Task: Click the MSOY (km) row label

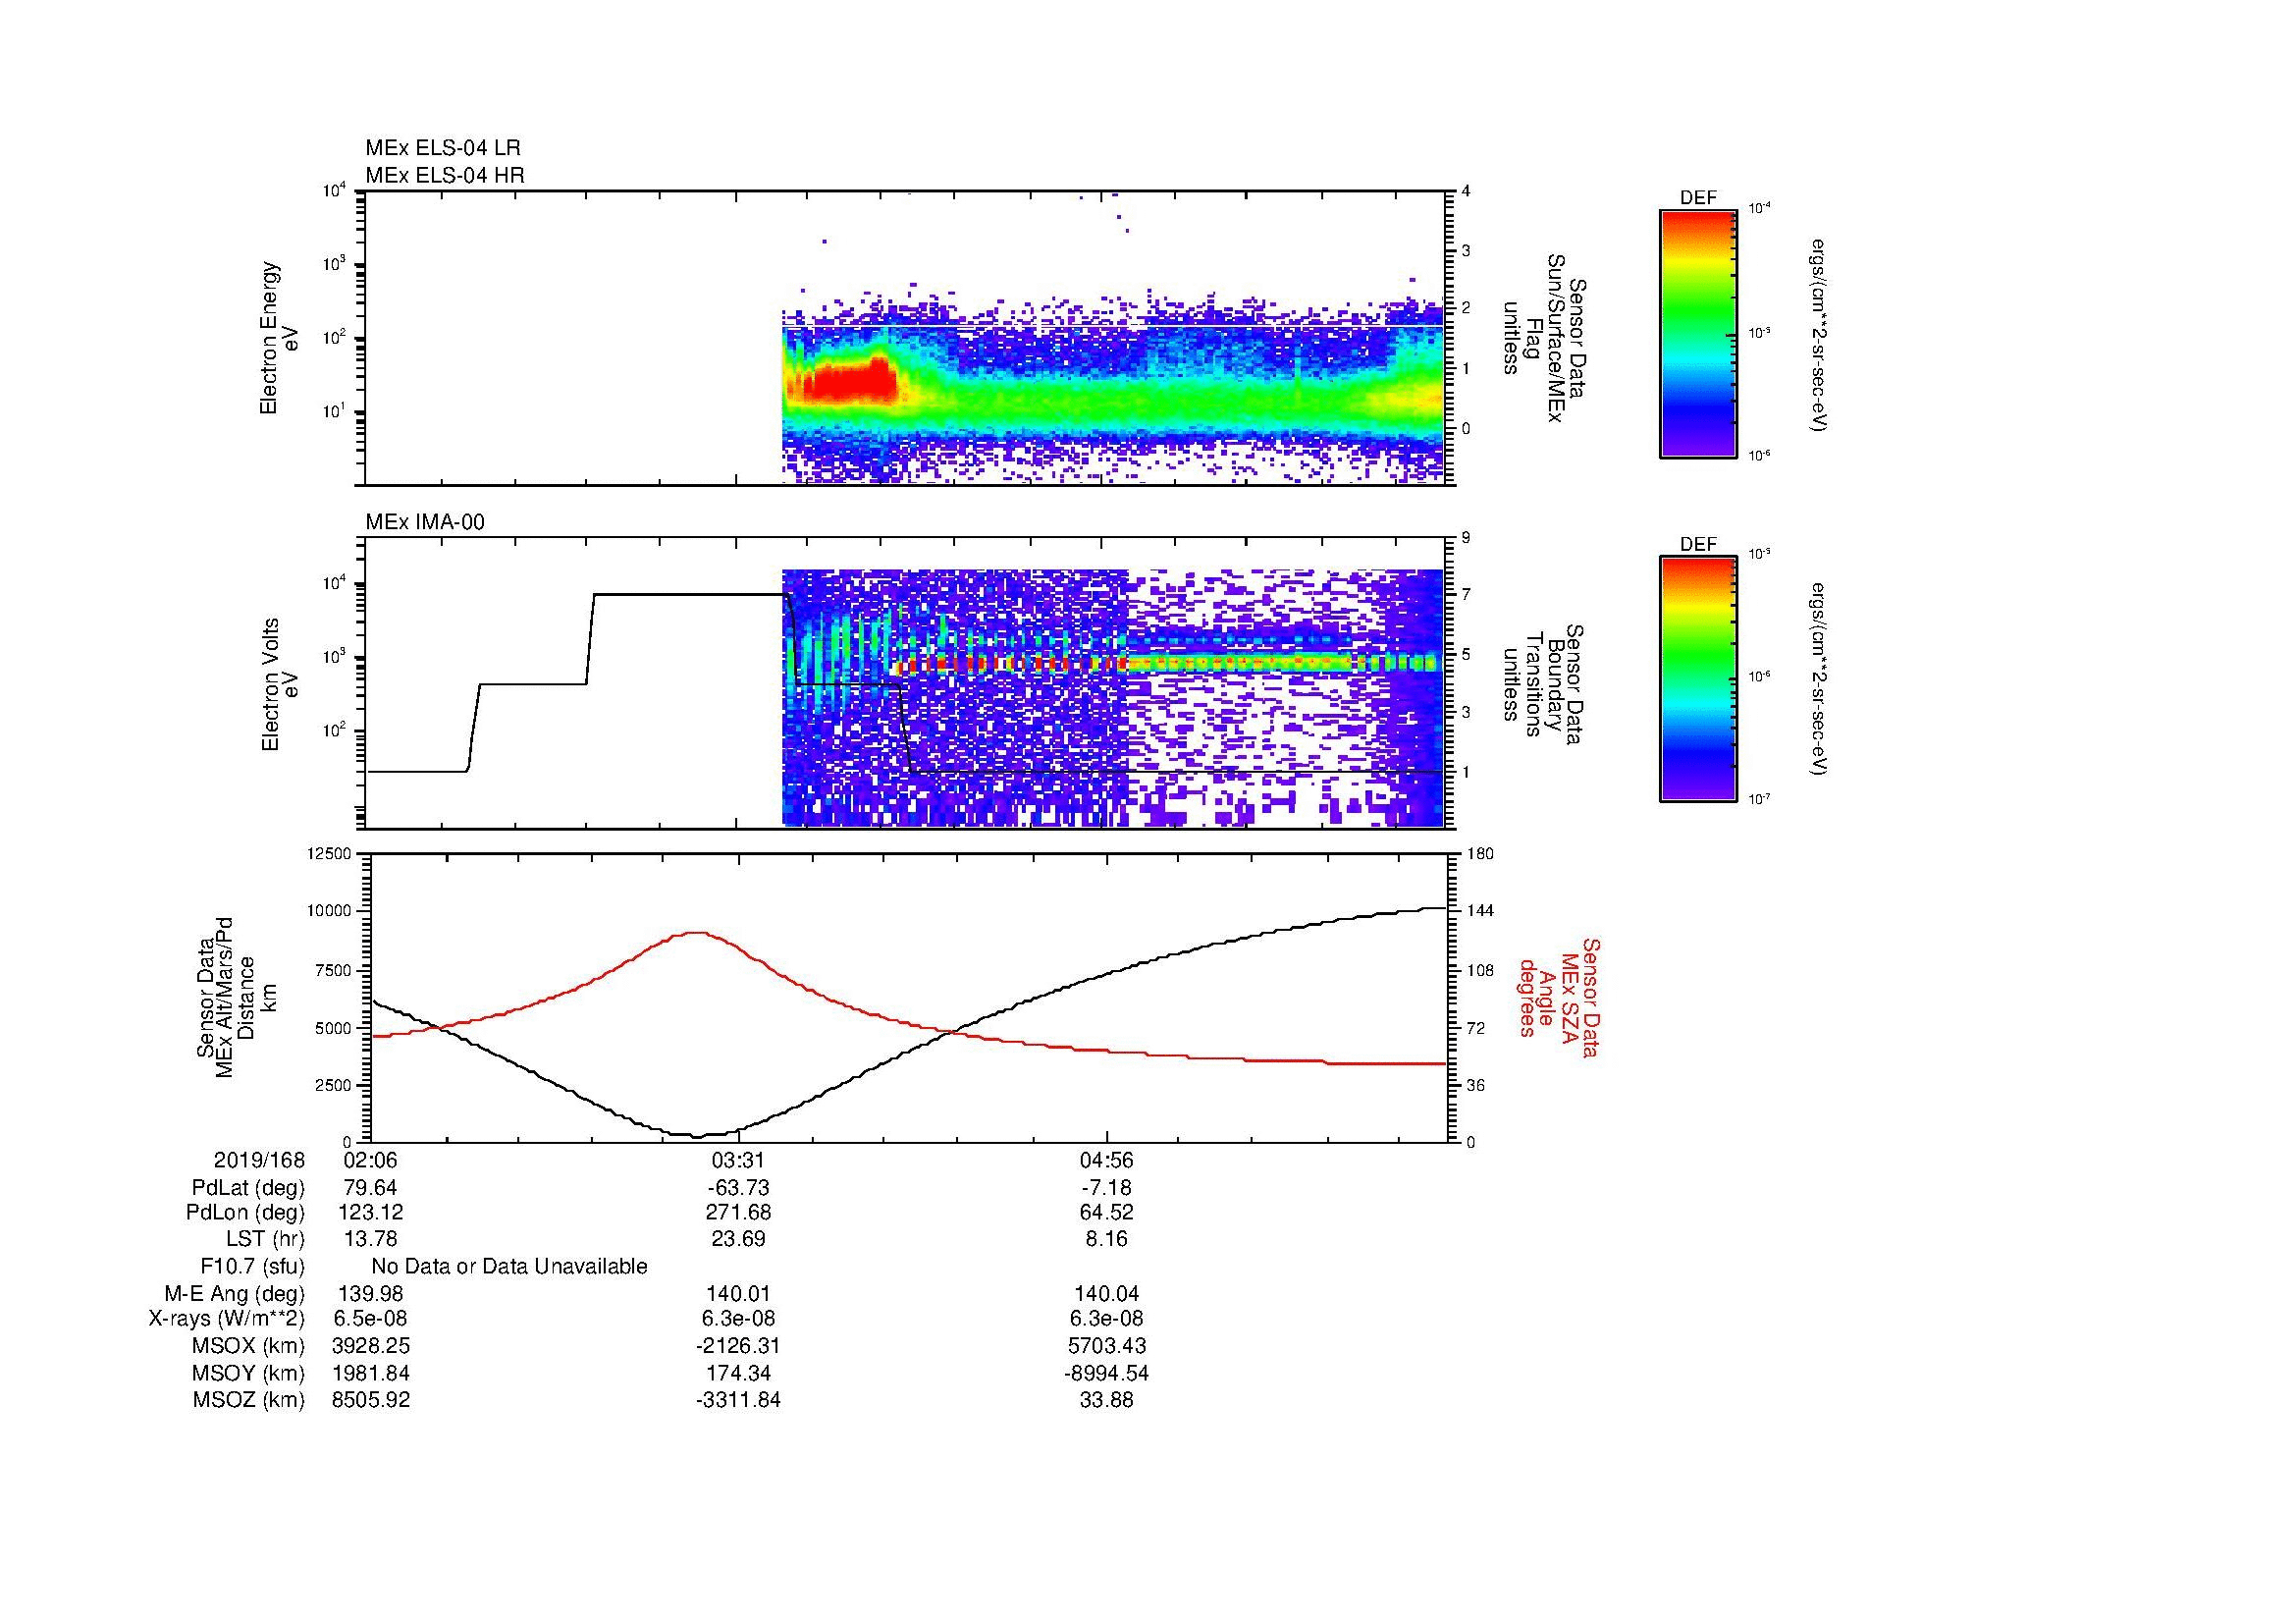Action: pos(248,1374)
